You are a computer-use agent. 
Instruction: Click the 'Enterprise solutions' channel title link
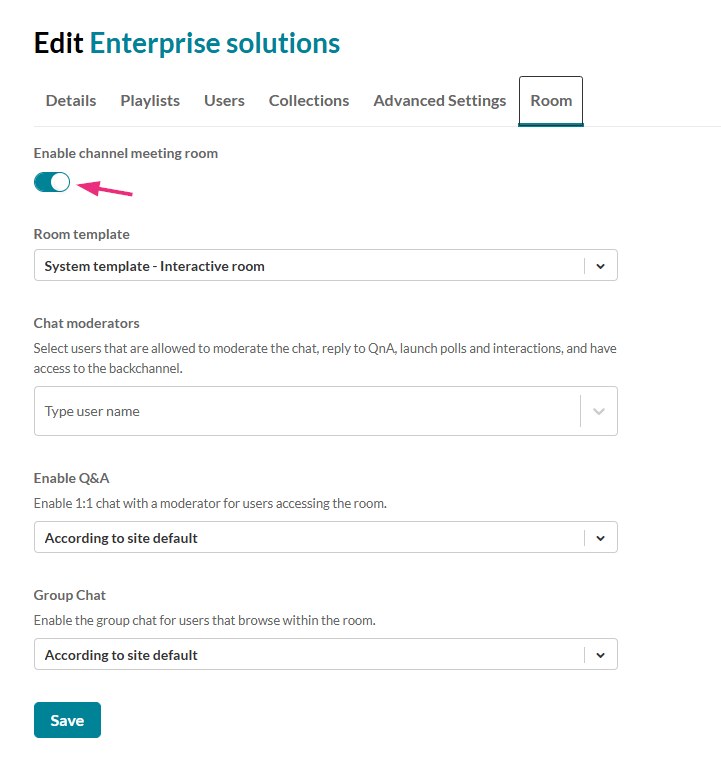click(x=215, y=43)
